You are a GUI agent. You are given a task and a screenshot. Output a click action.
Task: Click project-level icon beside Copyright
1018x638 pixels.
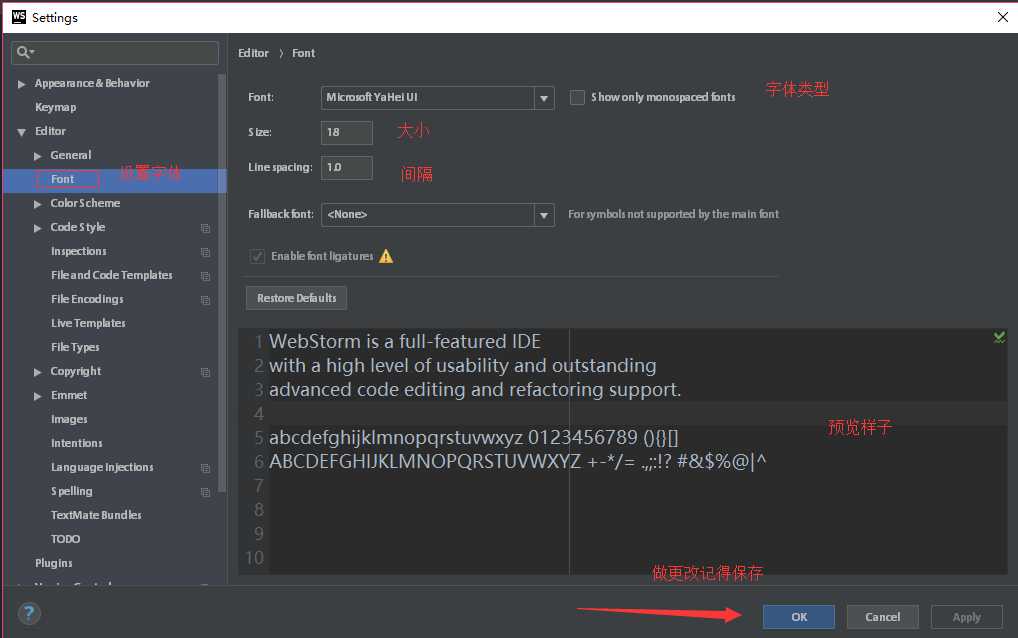coord(205,372)
